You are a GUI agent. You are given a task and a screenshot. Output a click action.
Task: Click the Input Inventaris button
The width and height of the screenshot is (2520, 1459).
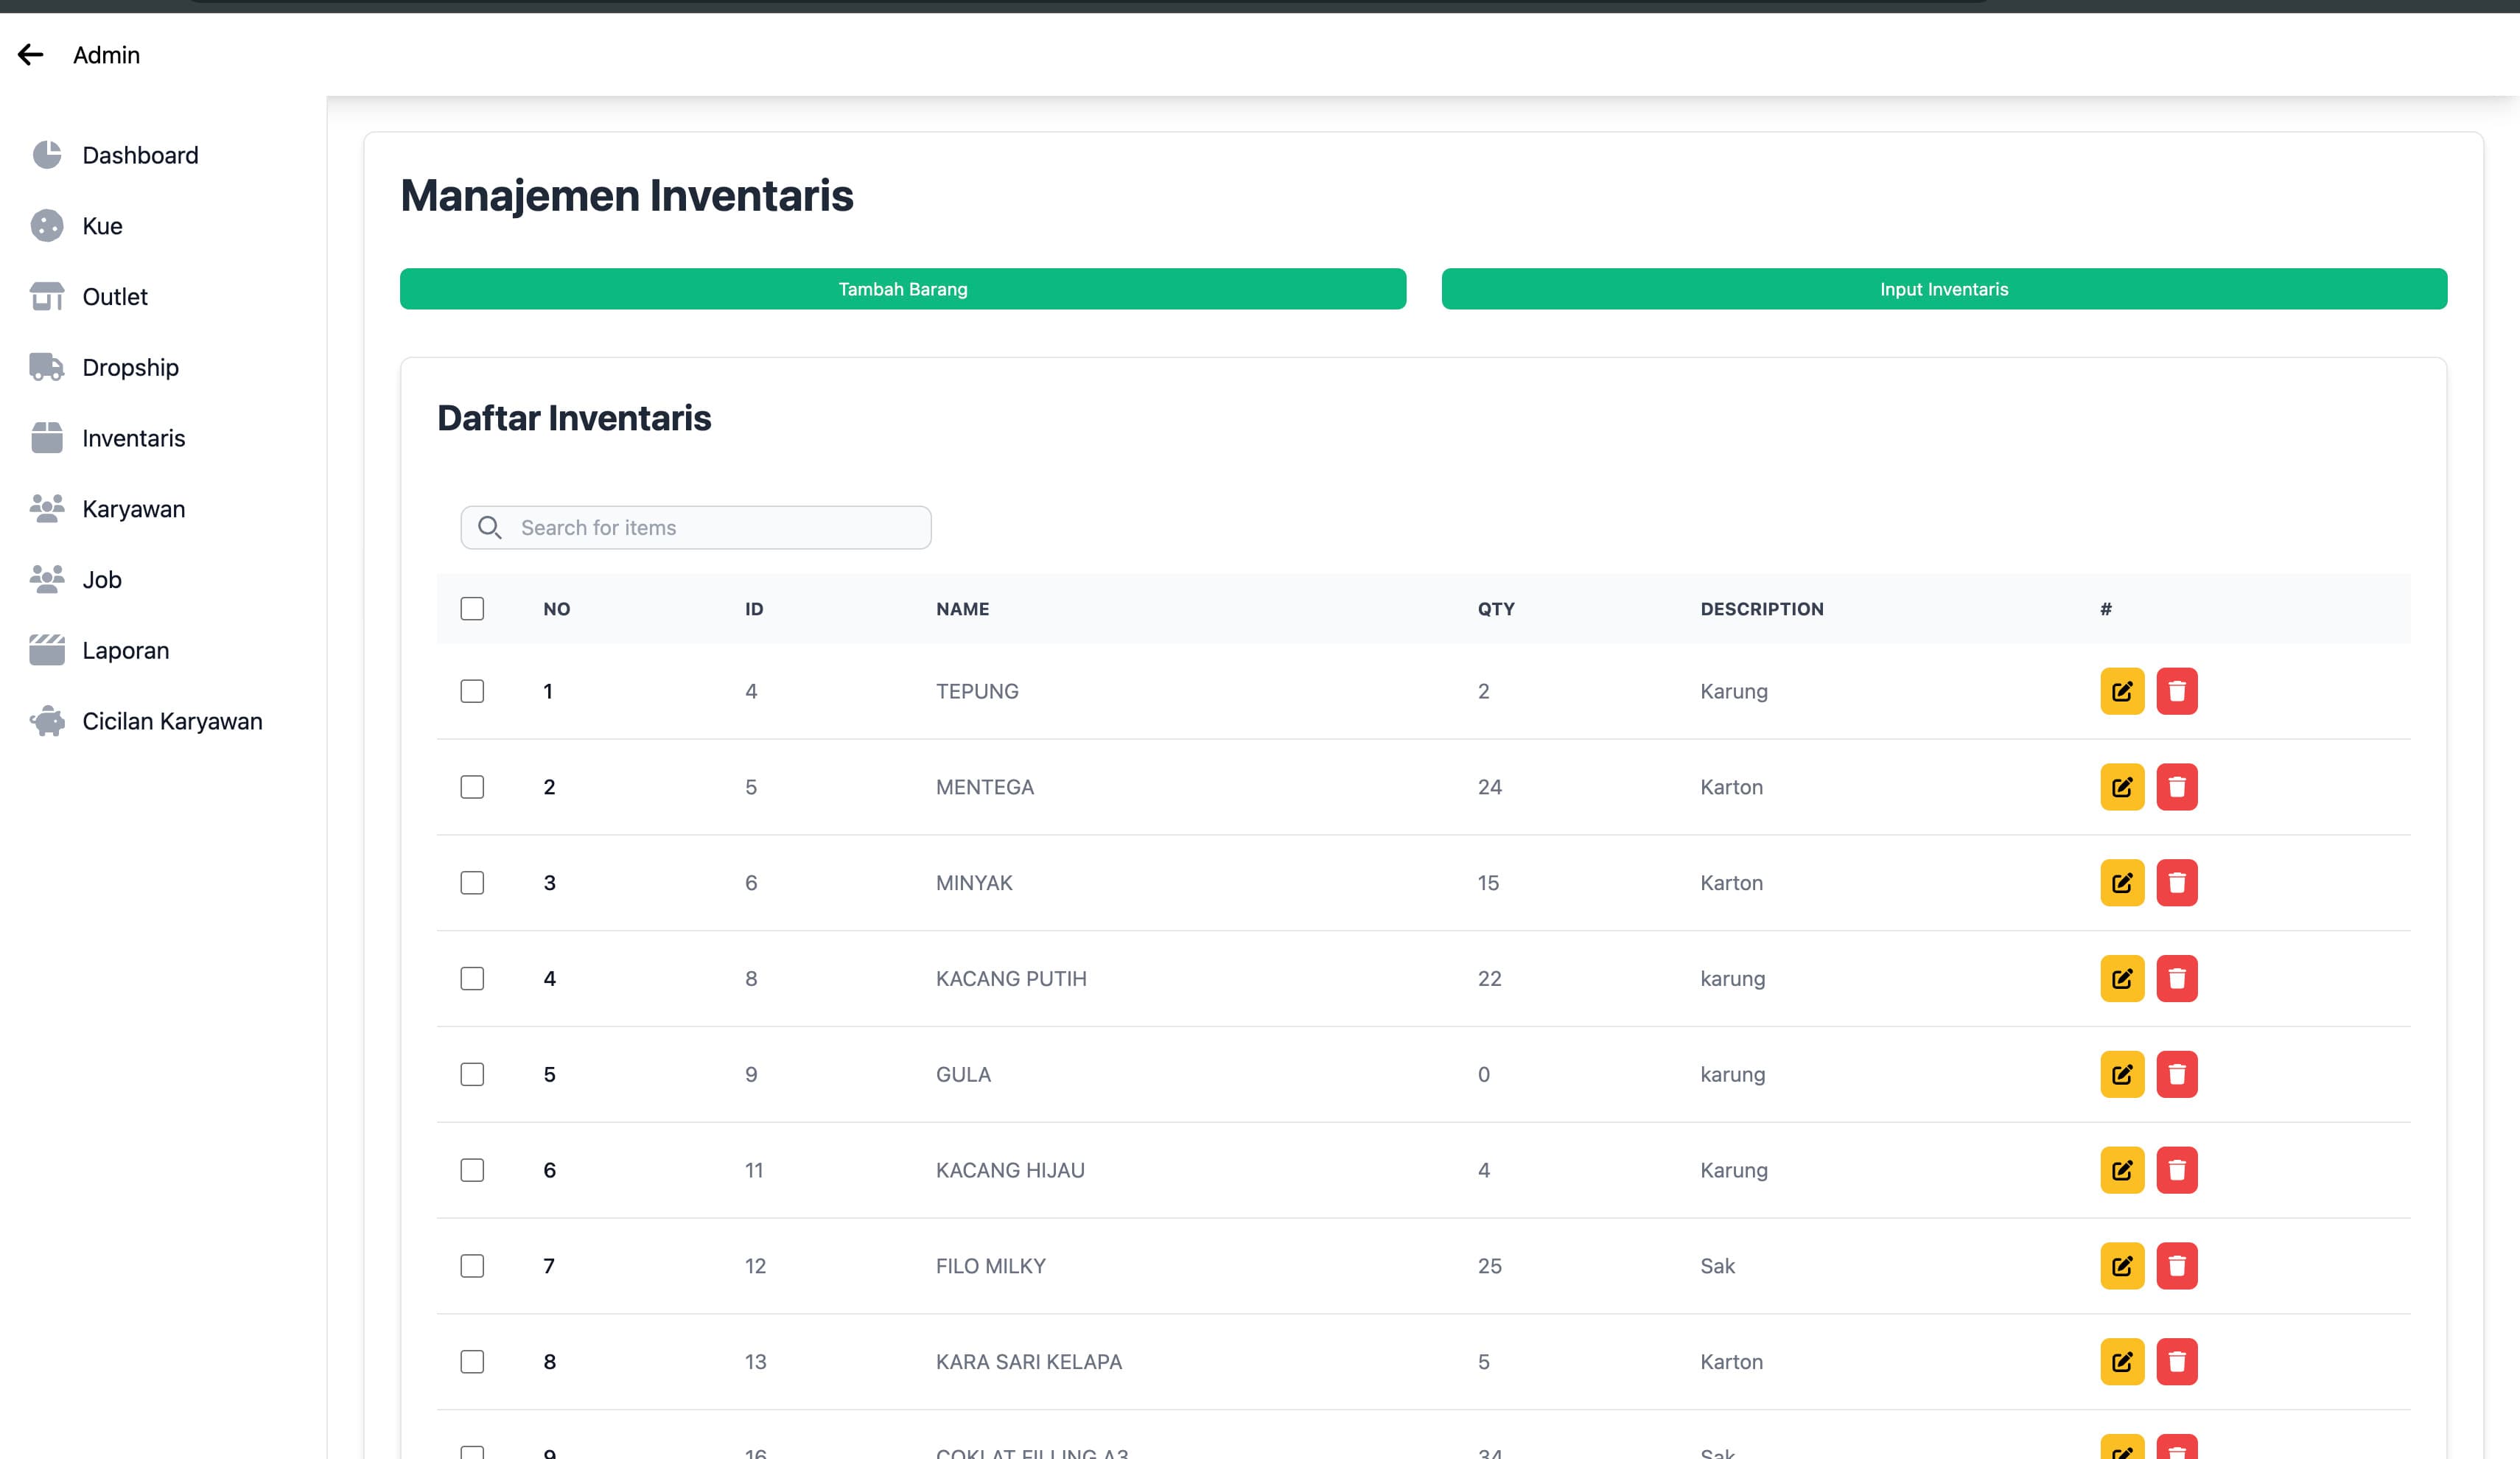tap(1943, 289)
